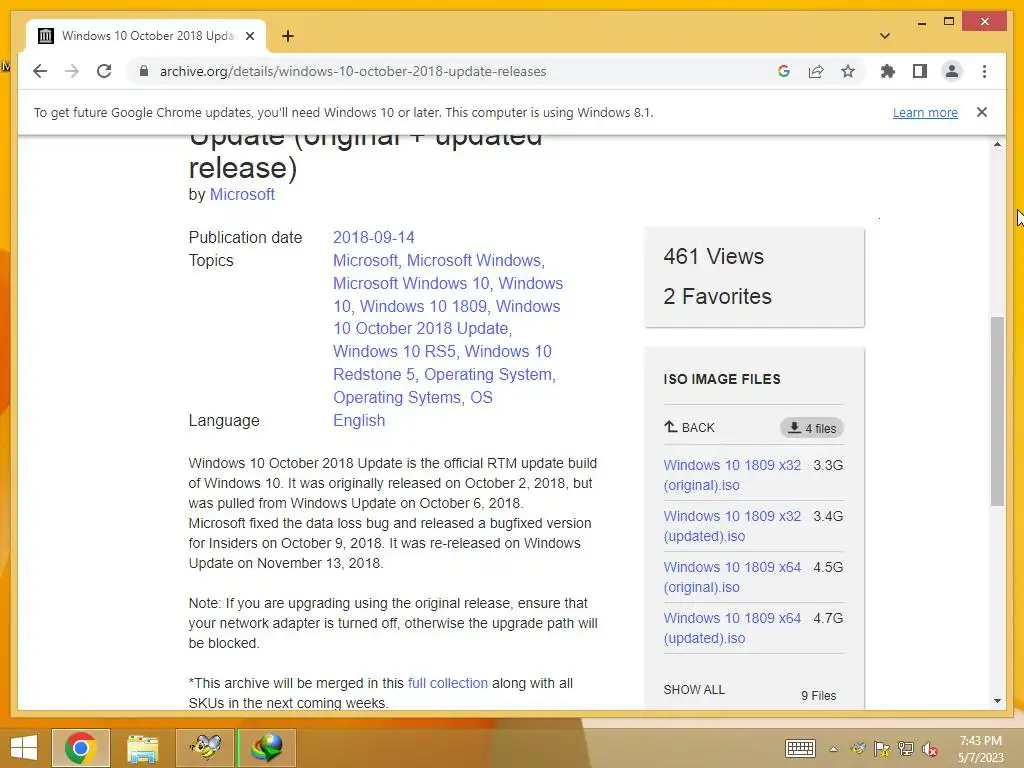Viewport: 1024px width, 768px height.
Task: Click the 9 Files count
Action: click(818, 696)
